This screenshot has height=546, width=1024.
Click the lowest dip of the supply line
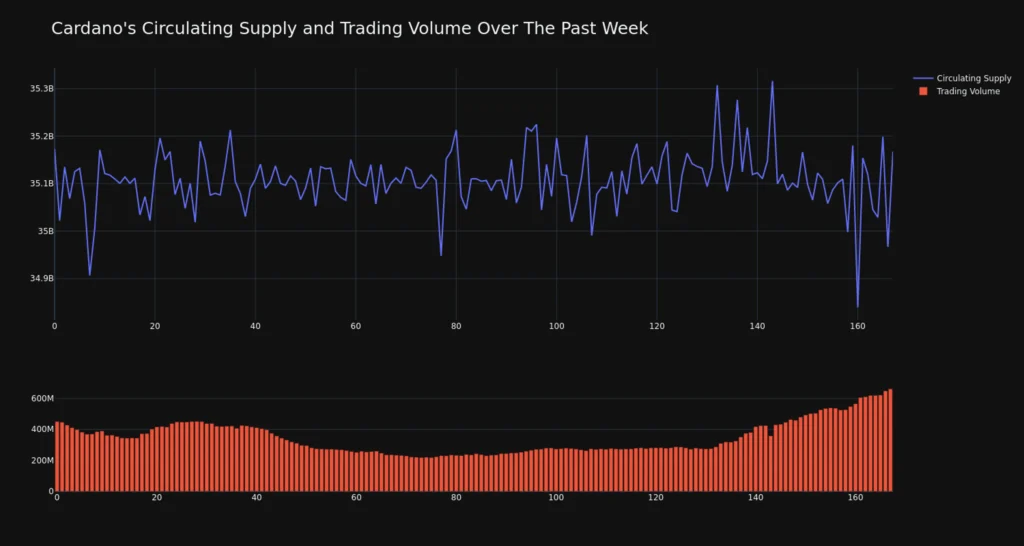[x=857, y=306]
